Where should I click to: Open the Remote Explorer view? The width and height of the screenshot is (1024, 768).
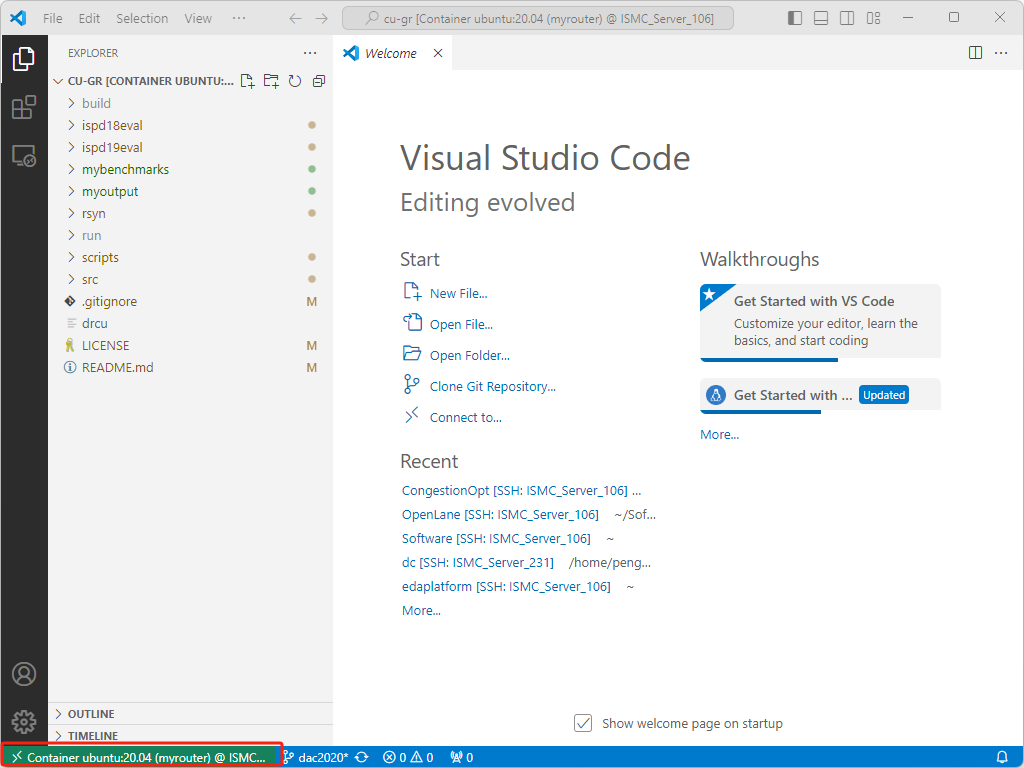pyautogui.click(x=24, y=156)
